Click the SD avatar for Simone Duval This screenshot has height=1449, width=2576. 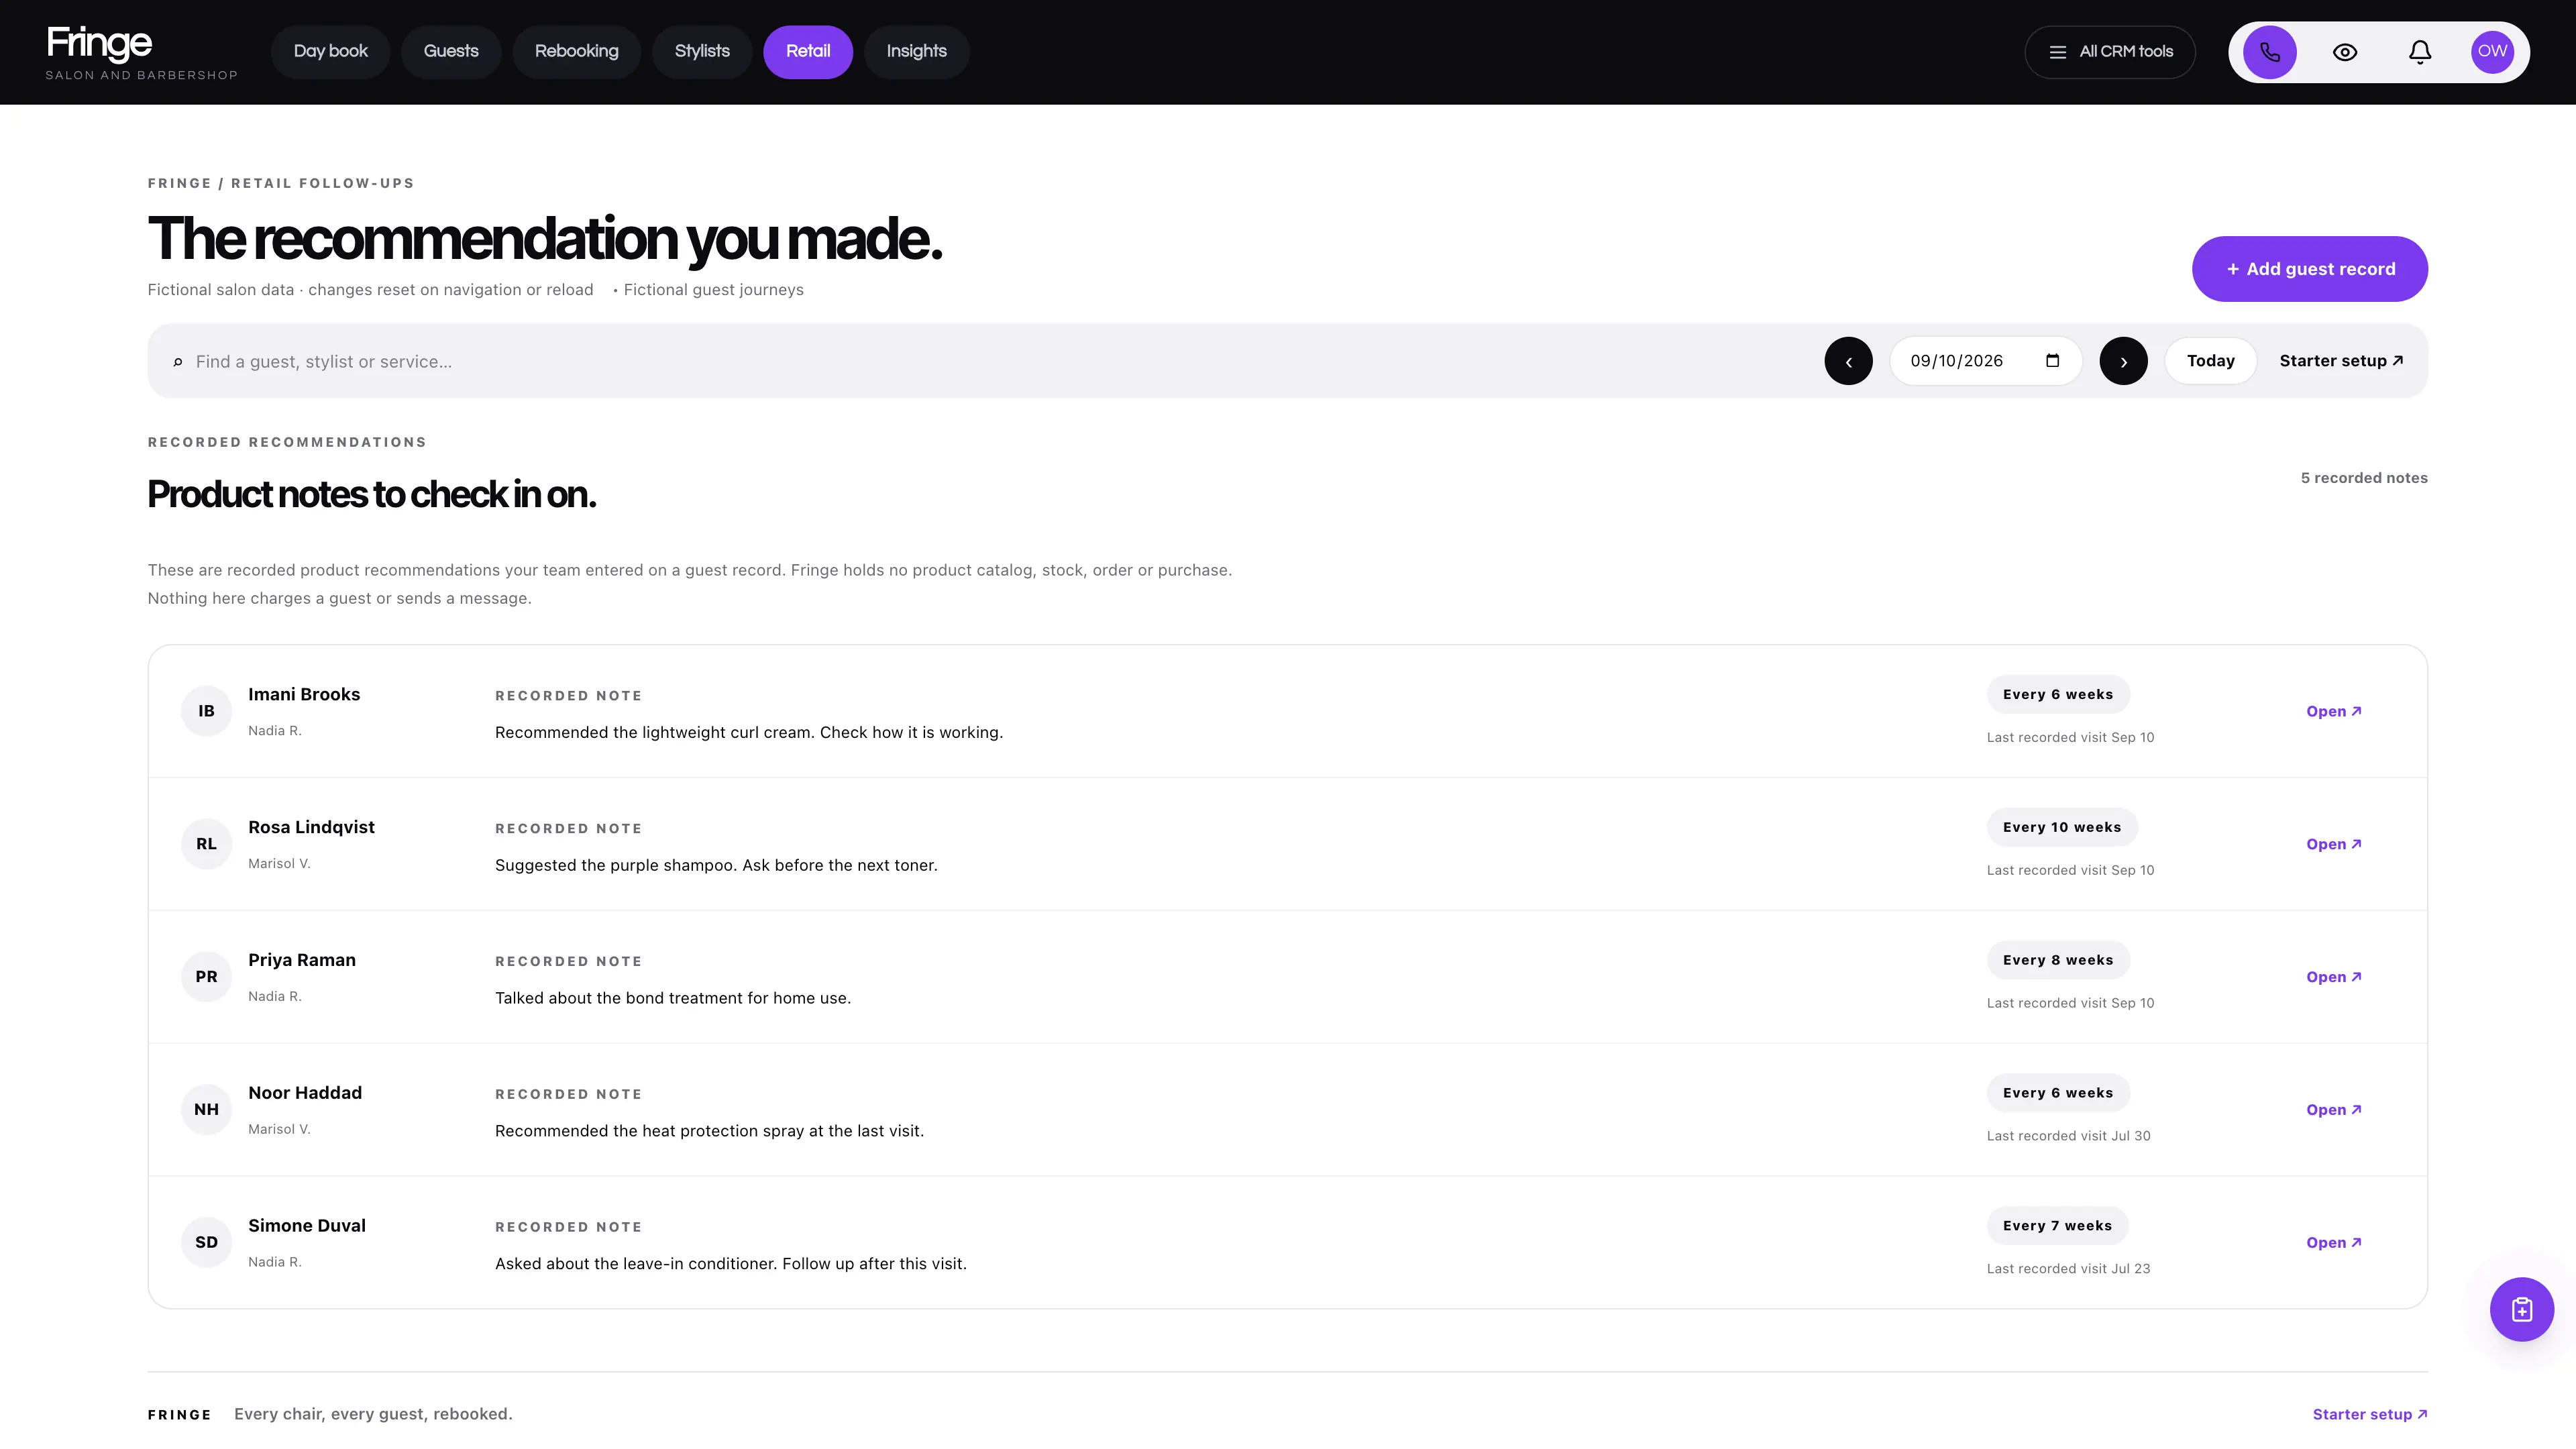pos(206,1243)
